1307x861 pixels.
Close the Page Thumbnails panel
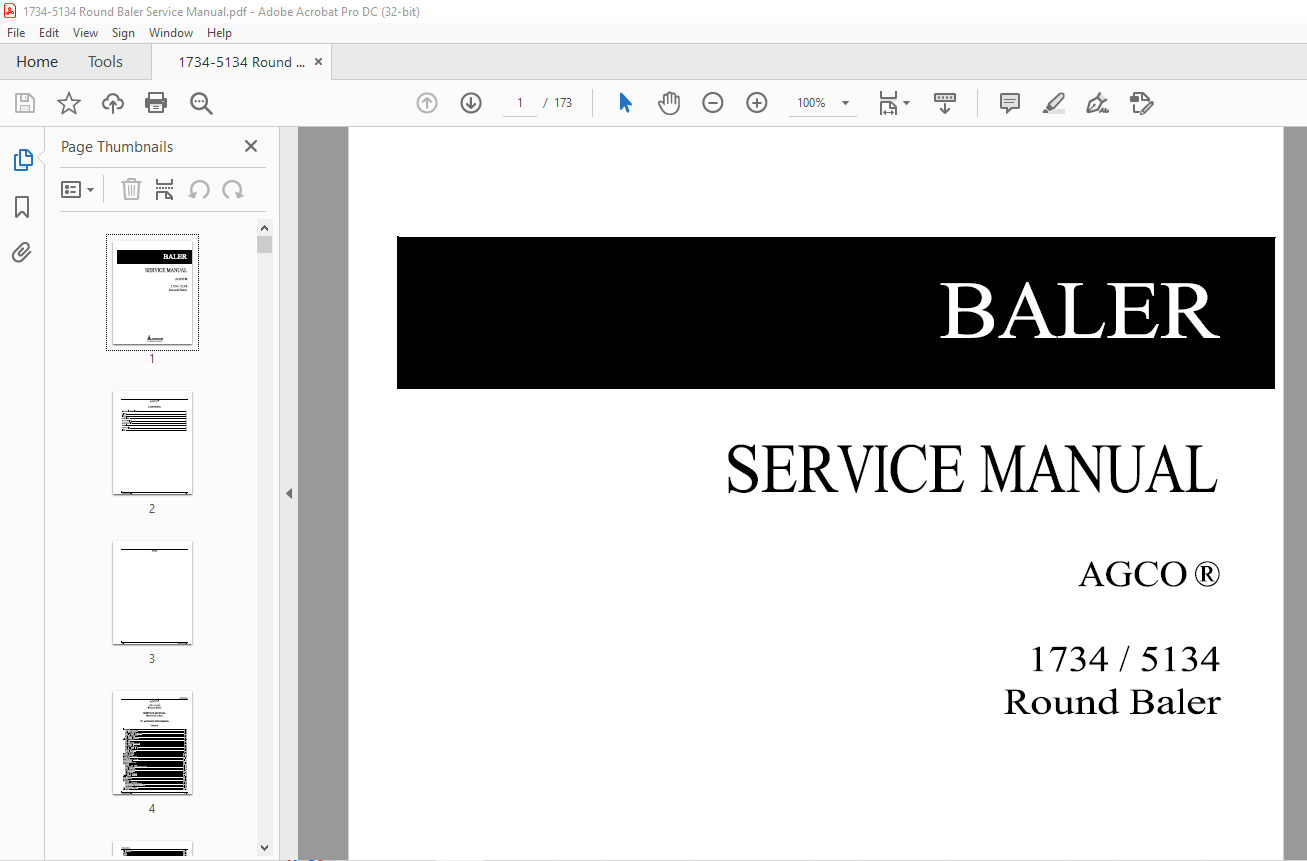coord(251,146)
